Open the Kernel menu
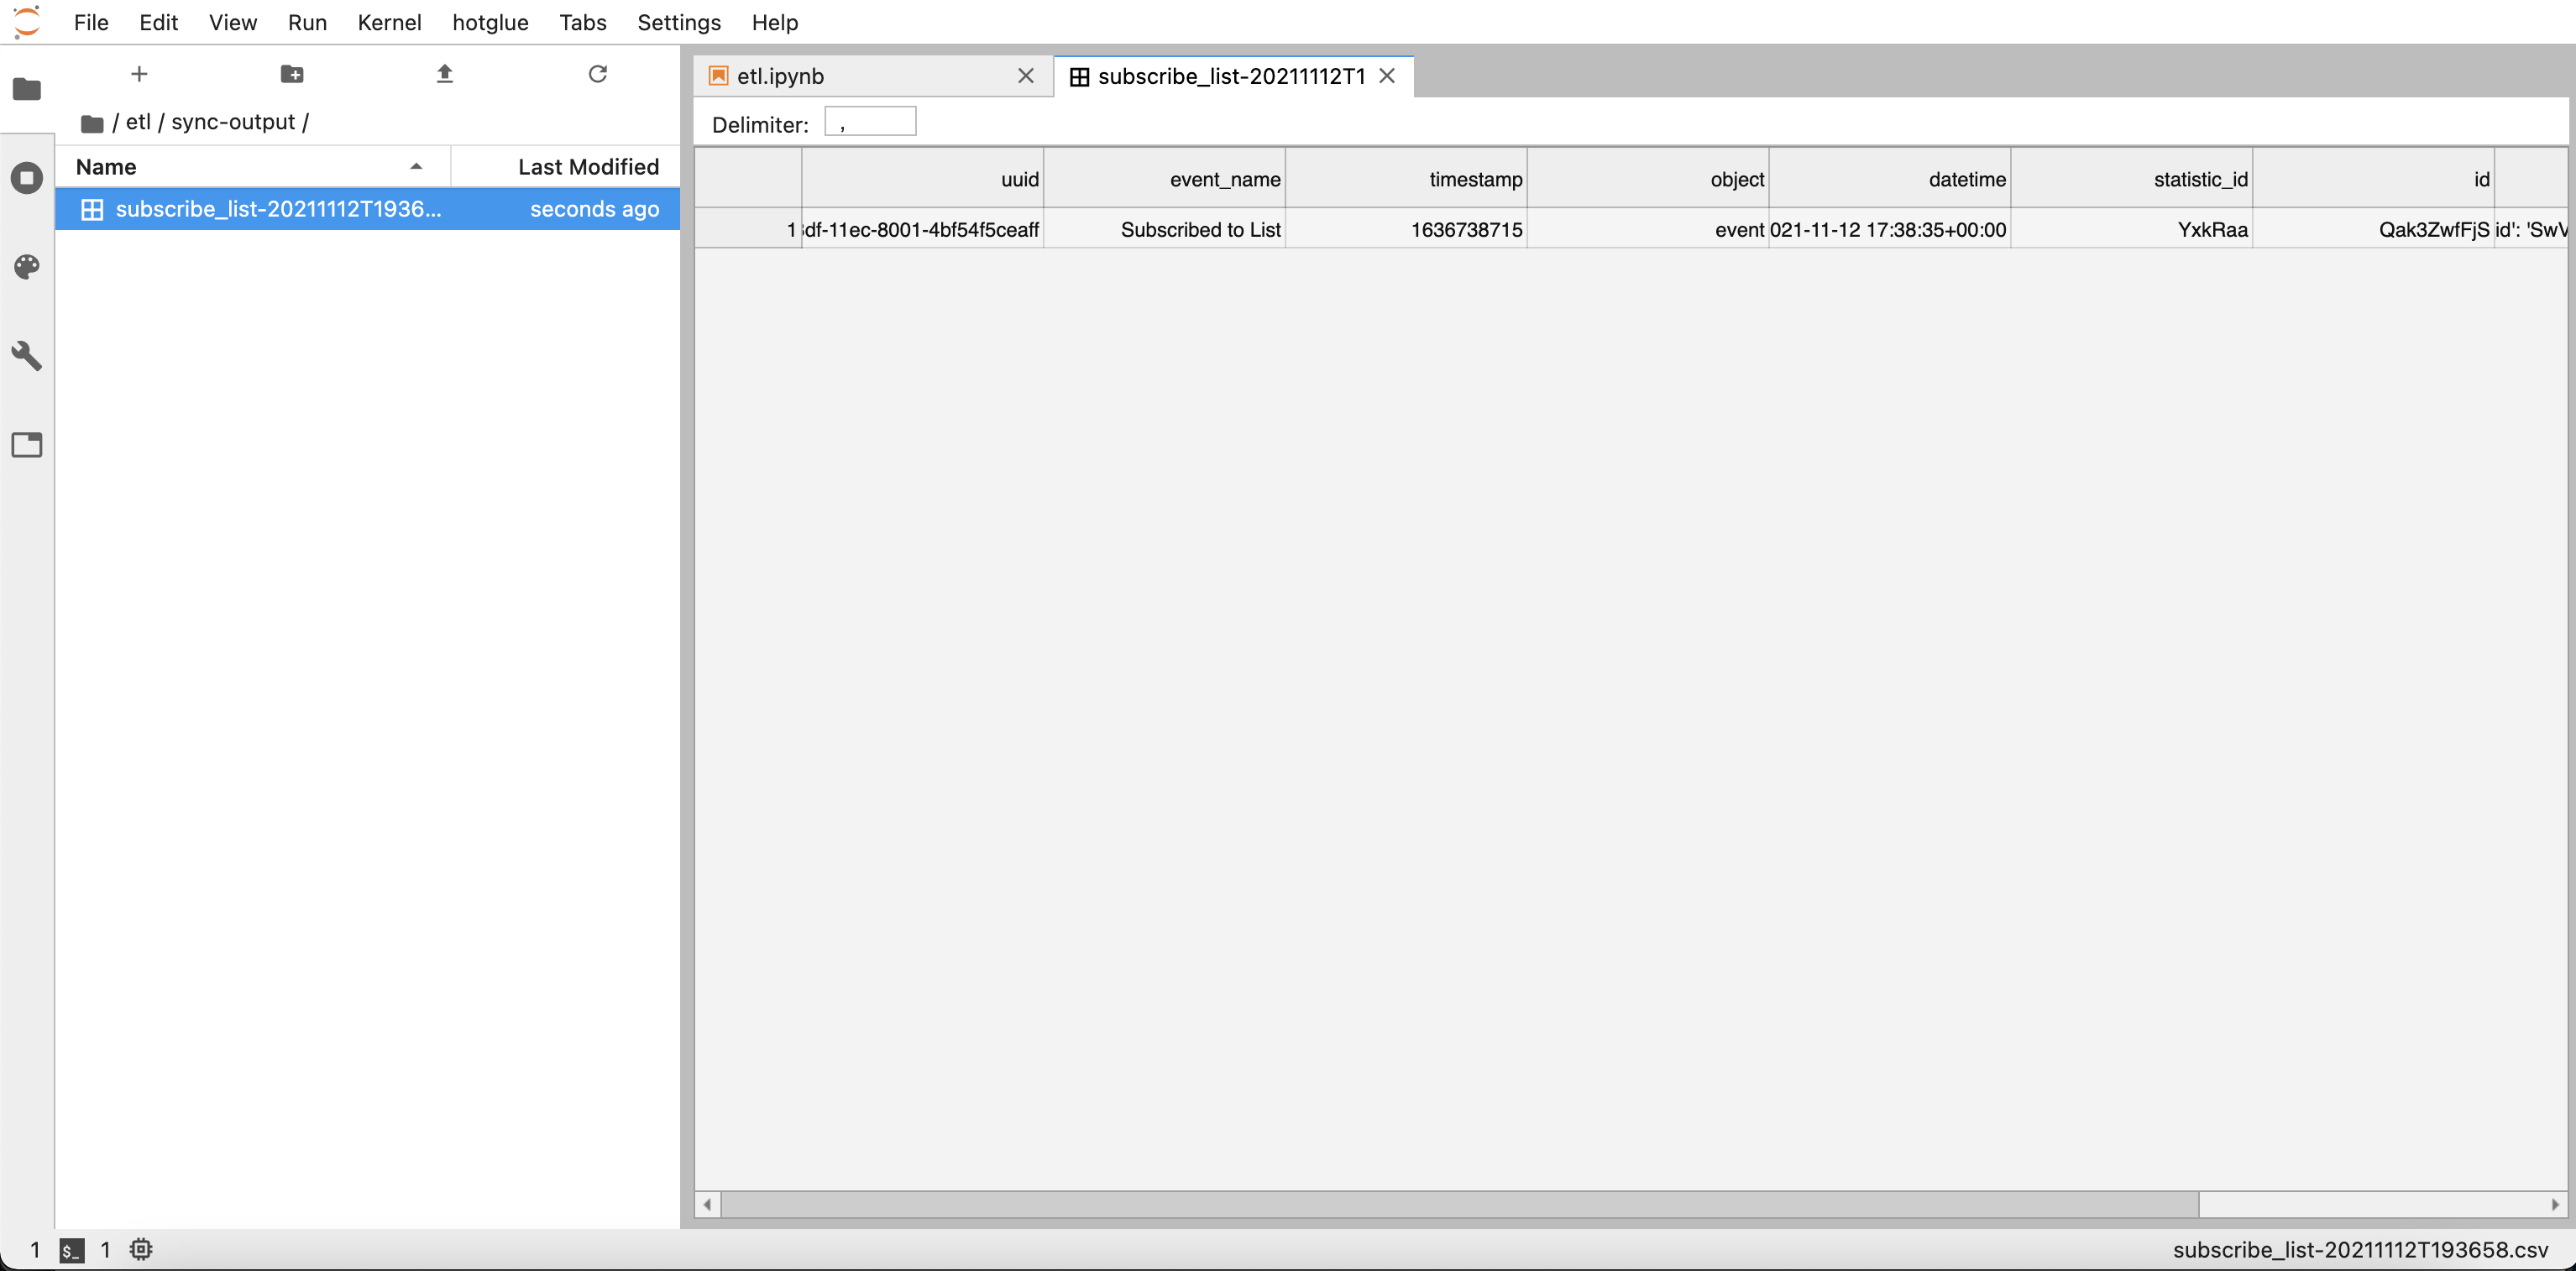The height and width of the screenshot is (1271, 2576). [x=389, y=22]
